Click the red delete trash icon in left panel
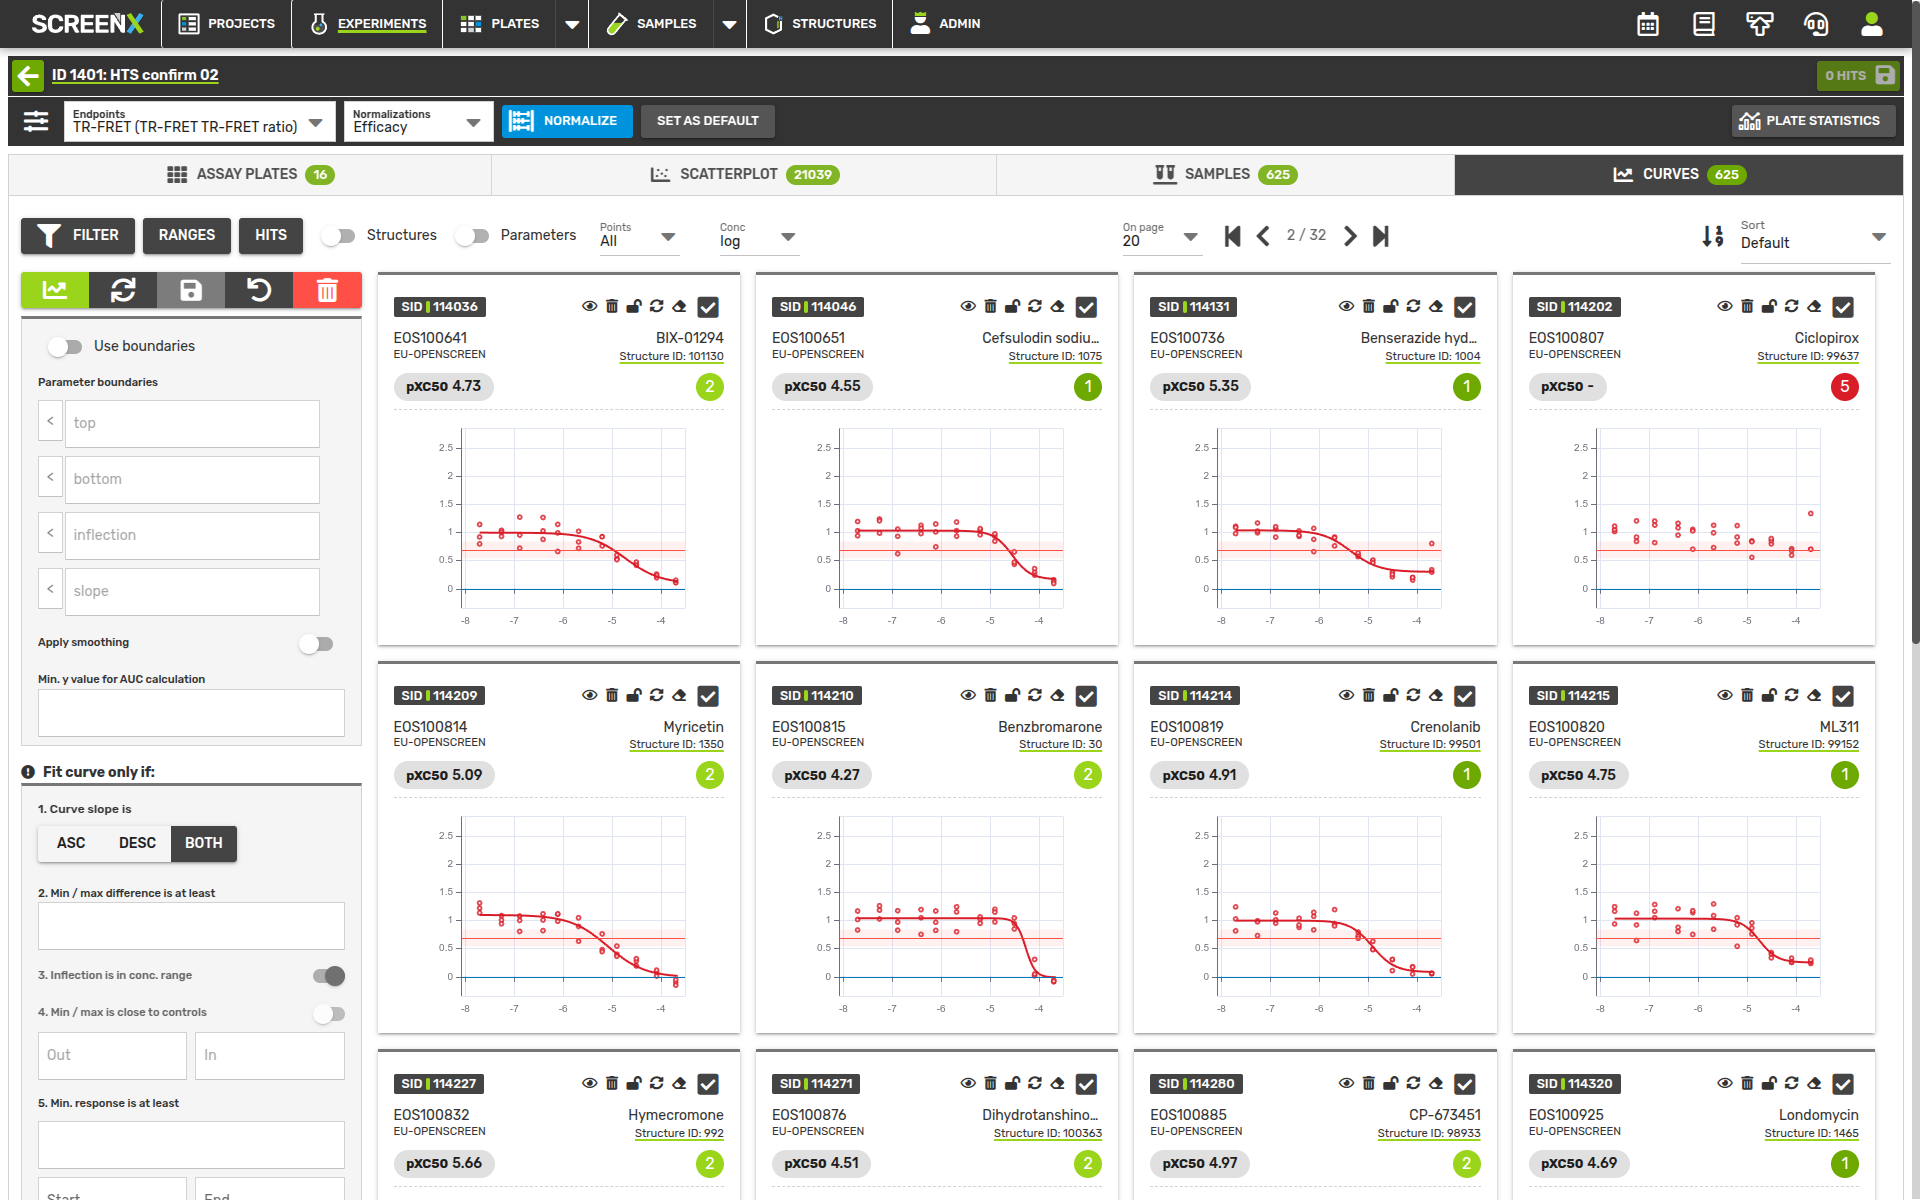Image resolution: width=1920 pixels, height=1200 pixels. (327, 290)
